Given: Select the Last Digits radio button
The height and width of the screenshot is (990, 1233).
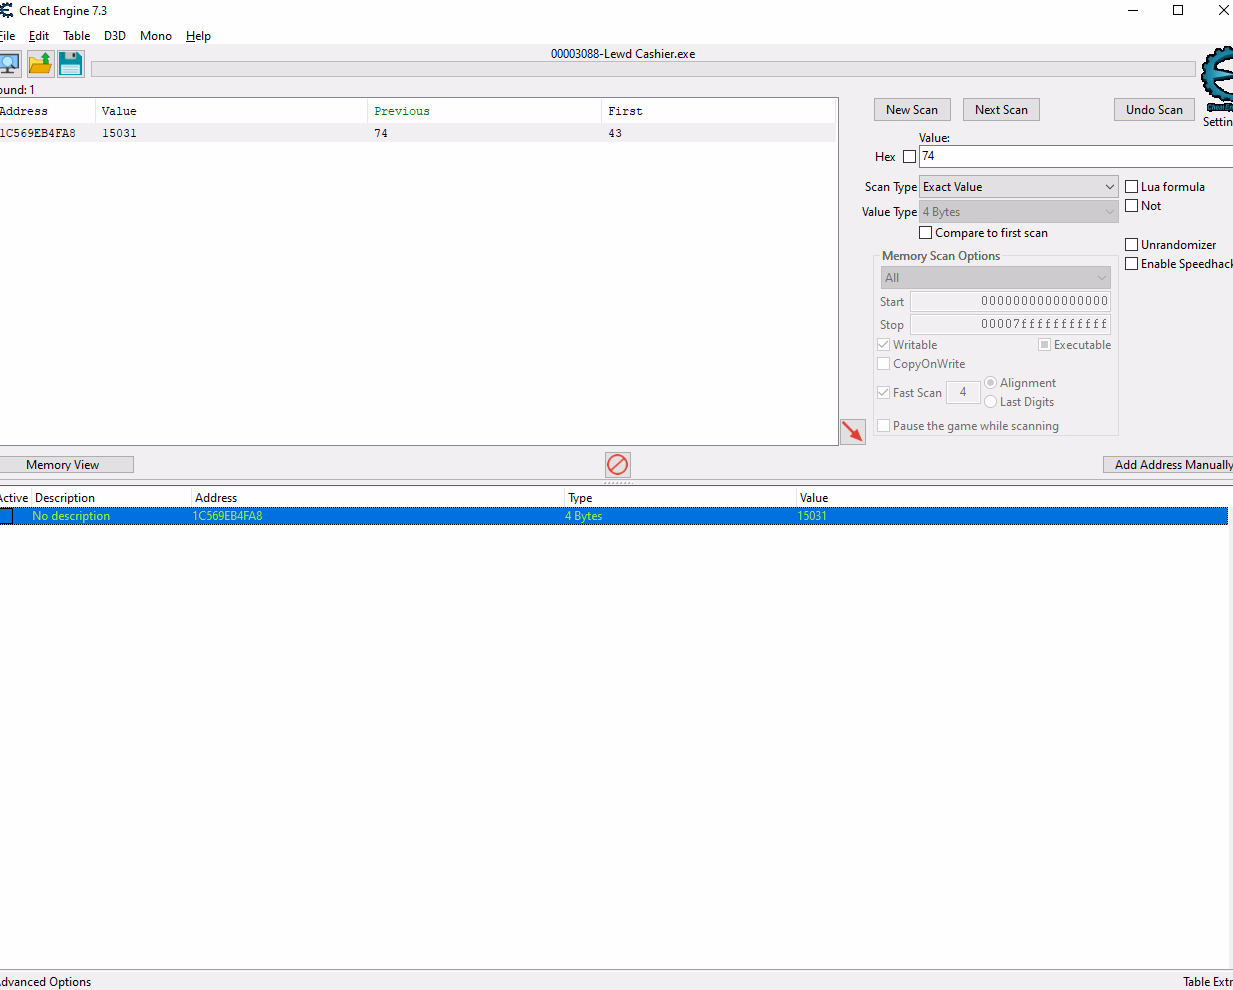Looking at the screenshot, I should point(991,402).
